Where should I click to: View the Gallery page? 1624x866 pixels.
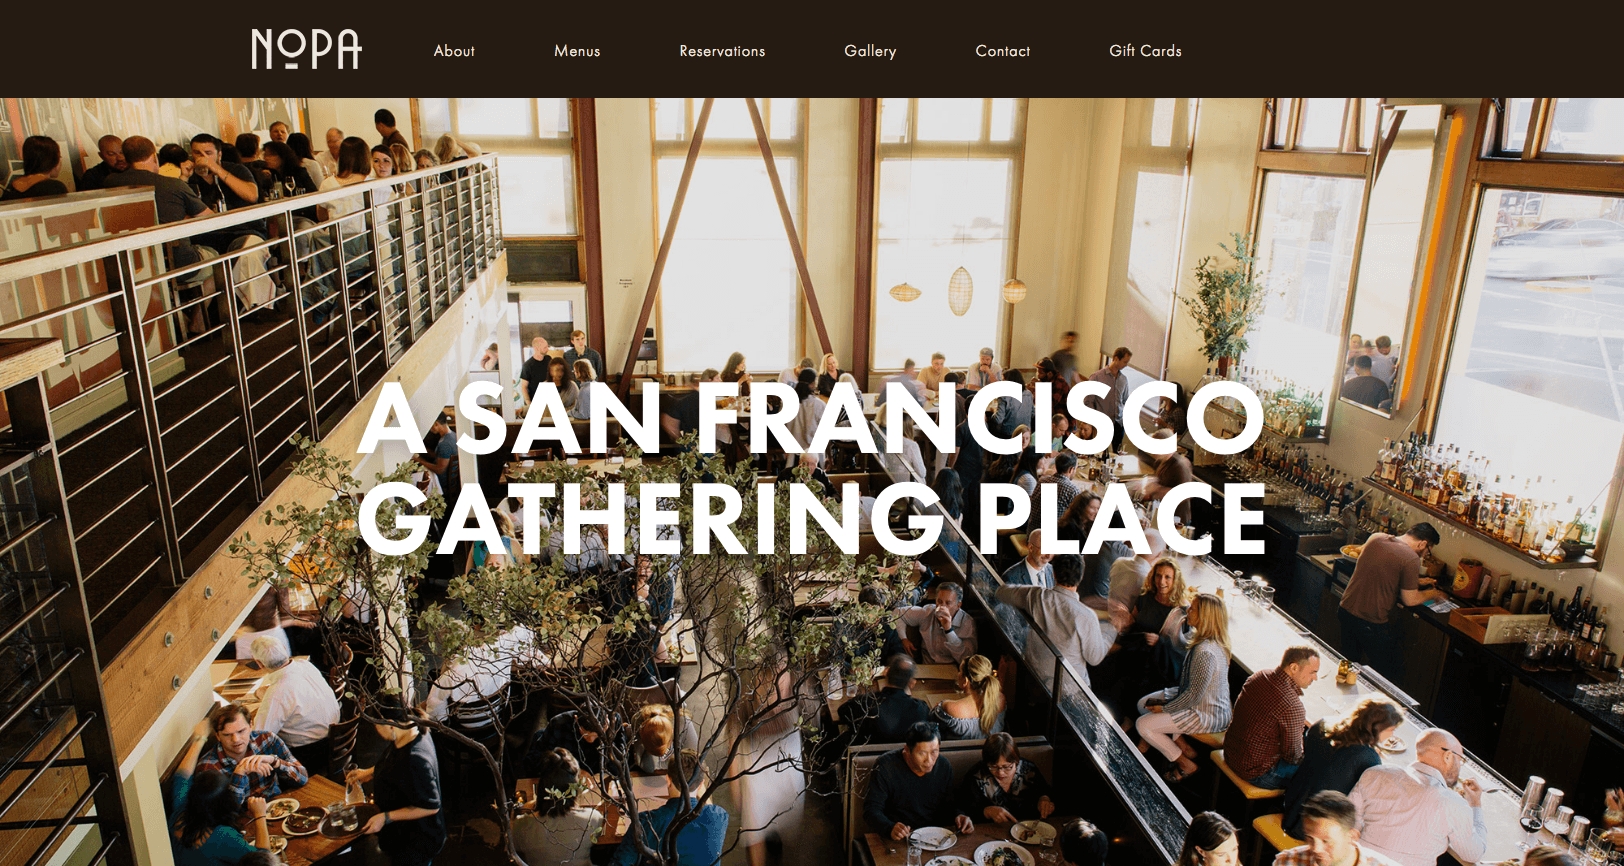[870, 51]
